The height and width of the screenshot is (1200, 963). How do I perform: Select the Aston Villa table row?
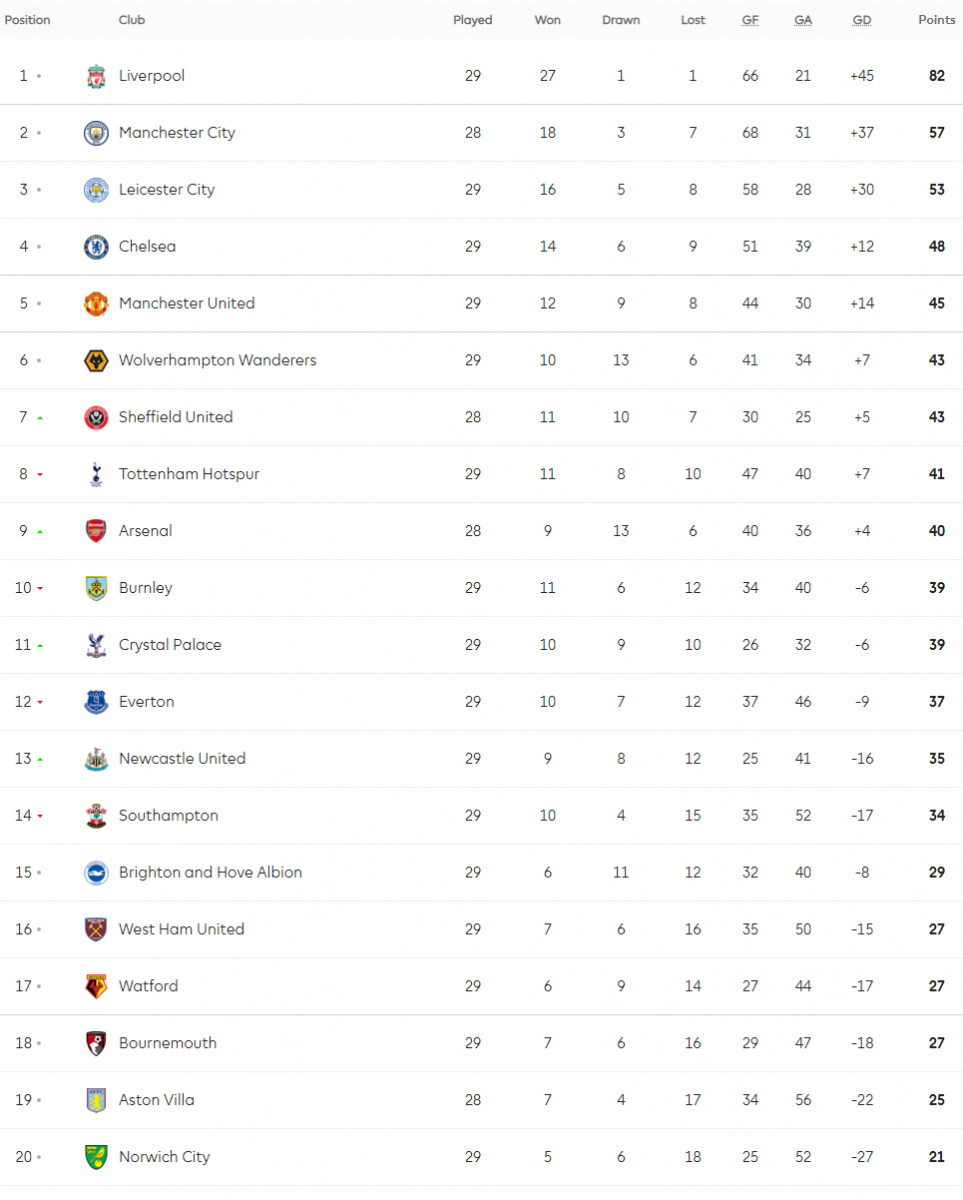(x=481, y=1101)
